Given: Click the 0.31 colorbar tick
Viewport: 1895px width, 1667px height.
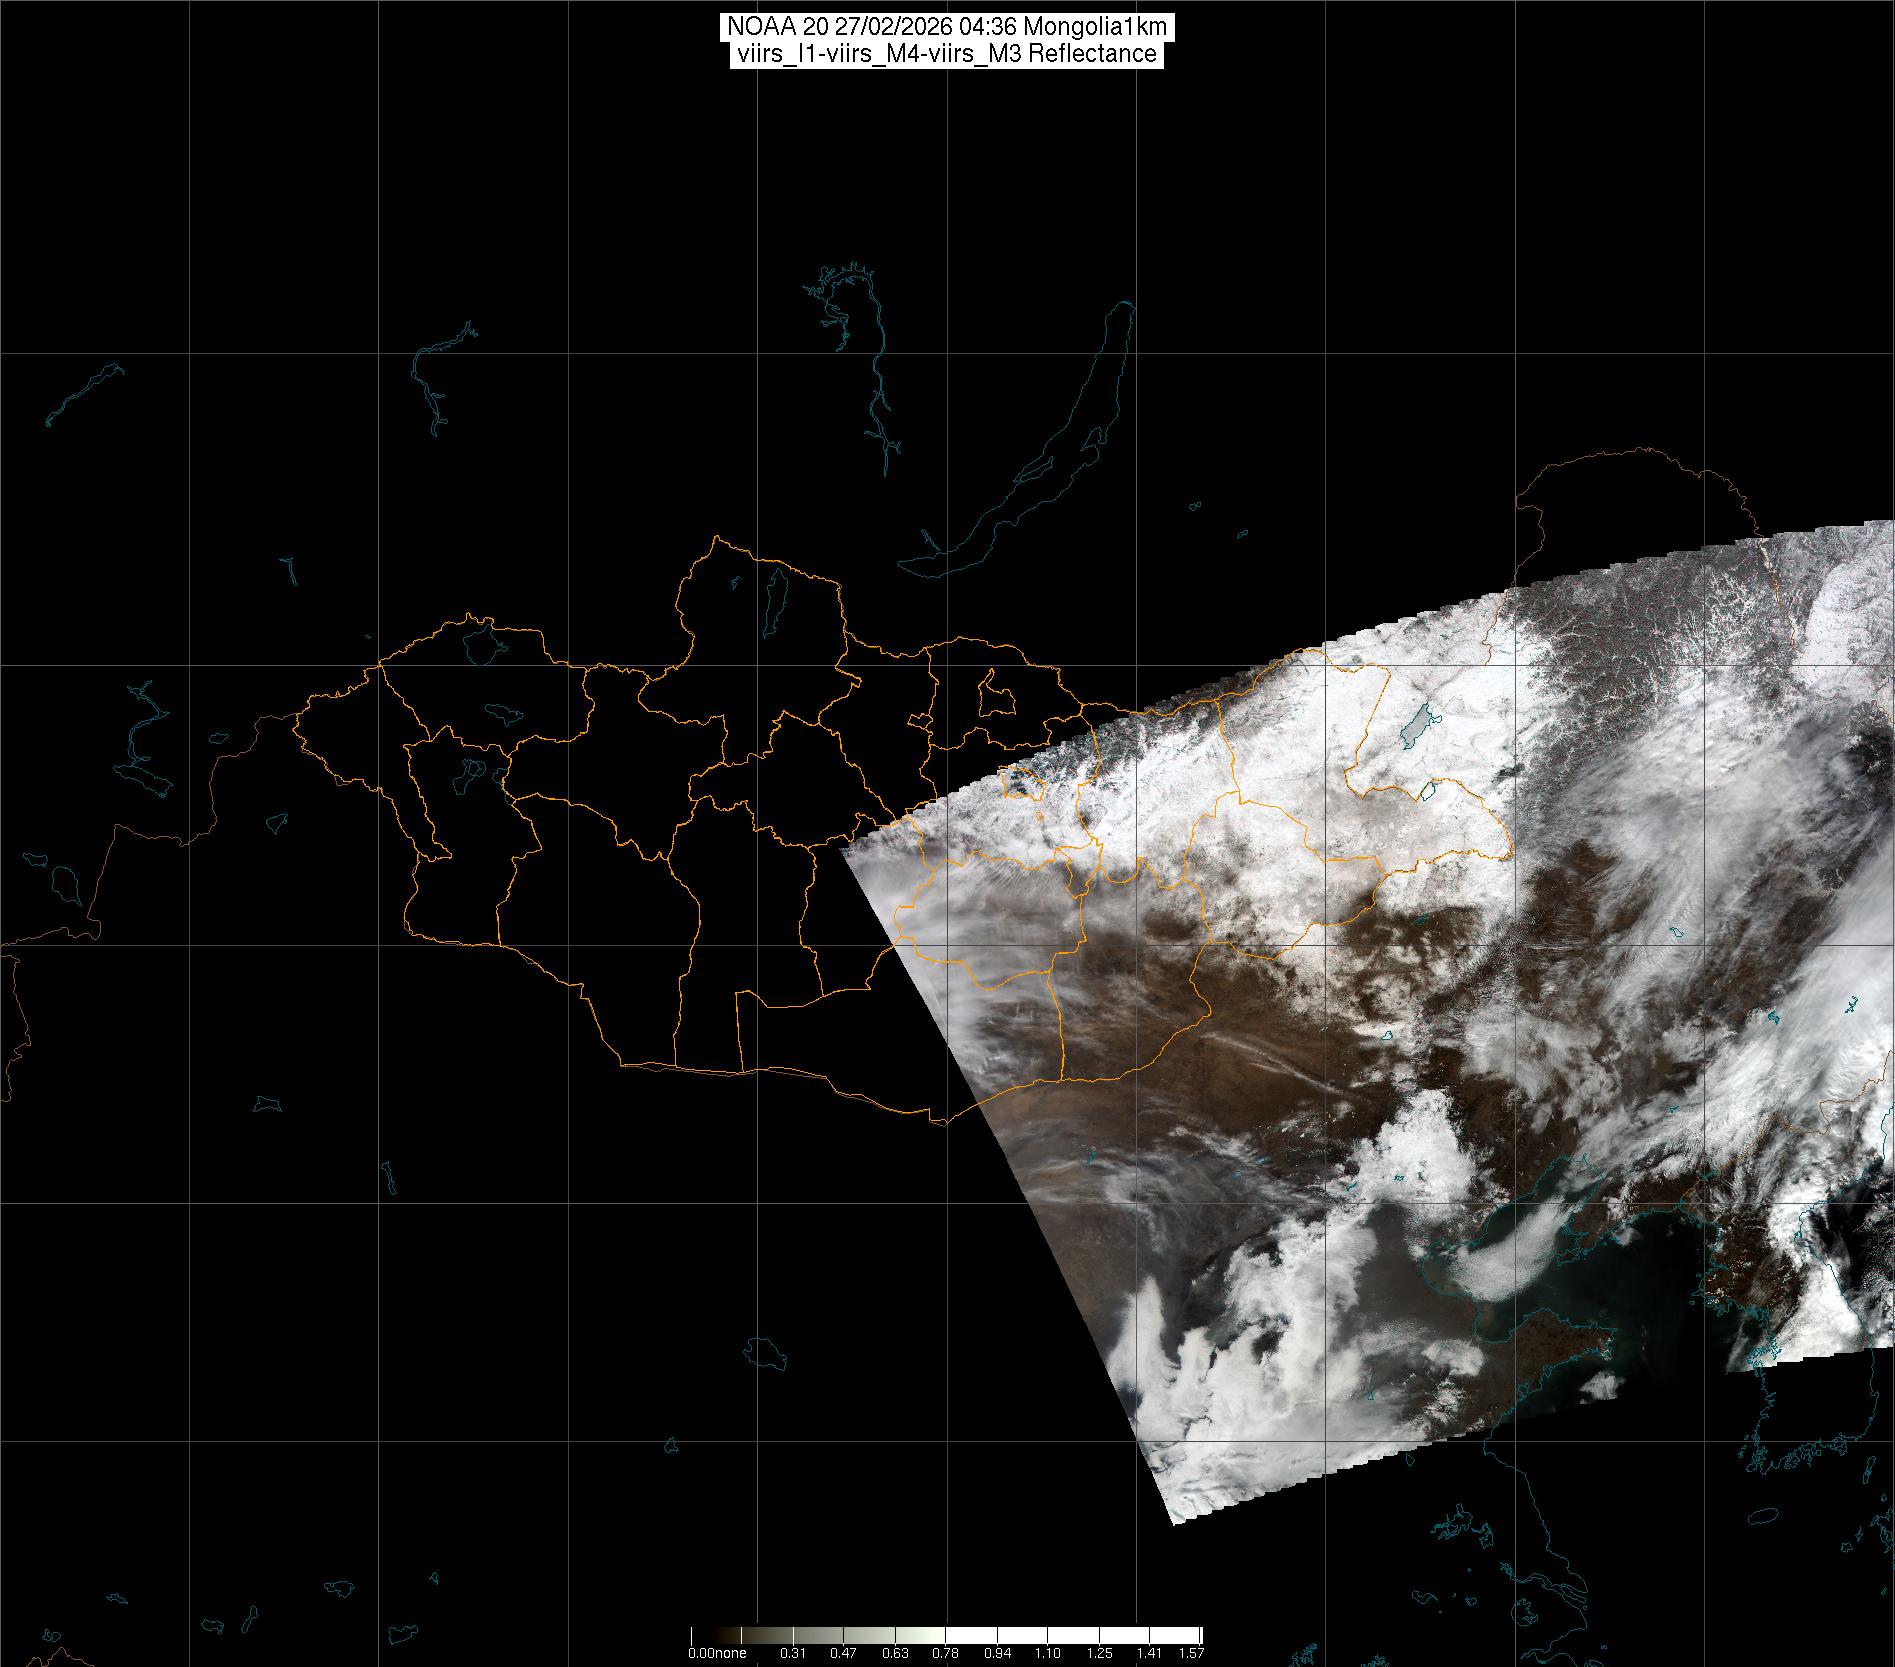Looking at the screenshot, I should (x=793, y=1653).
